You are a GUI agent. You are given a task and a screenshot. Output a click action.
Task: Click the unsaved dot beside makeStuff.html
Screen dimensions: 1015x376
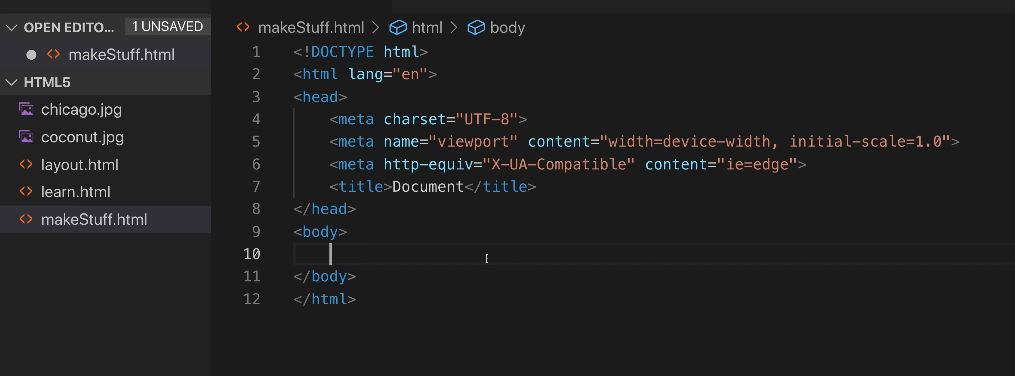tap(30, 55)
